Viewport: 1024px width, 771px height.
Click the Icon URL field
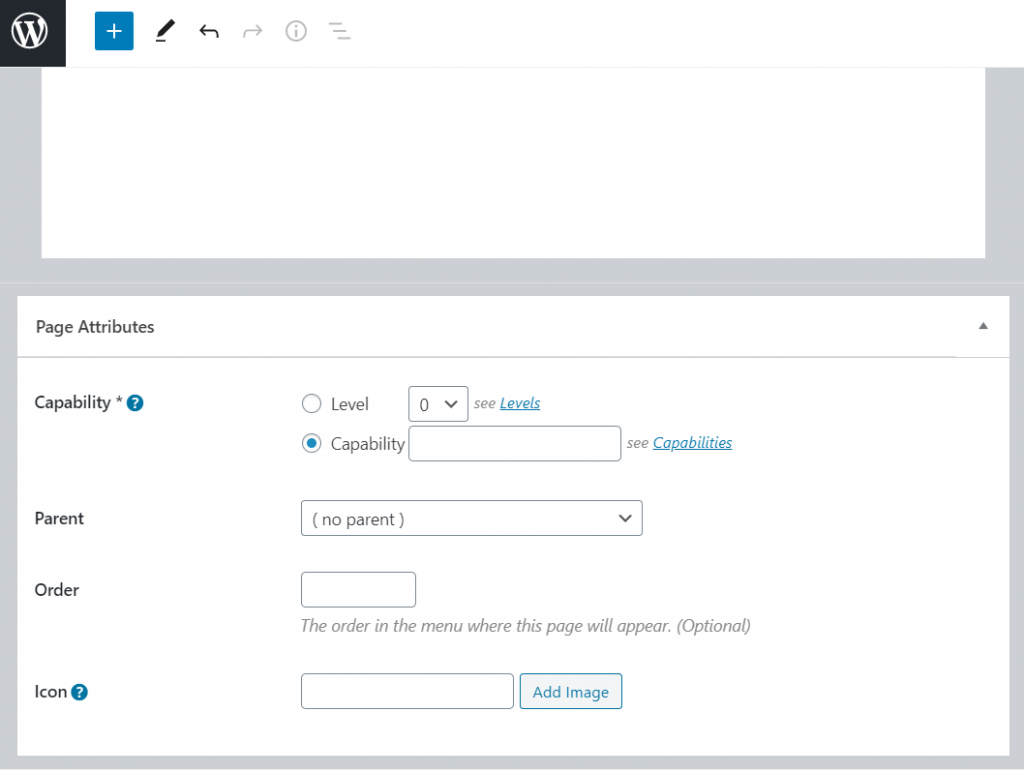(x=406, y=691)
